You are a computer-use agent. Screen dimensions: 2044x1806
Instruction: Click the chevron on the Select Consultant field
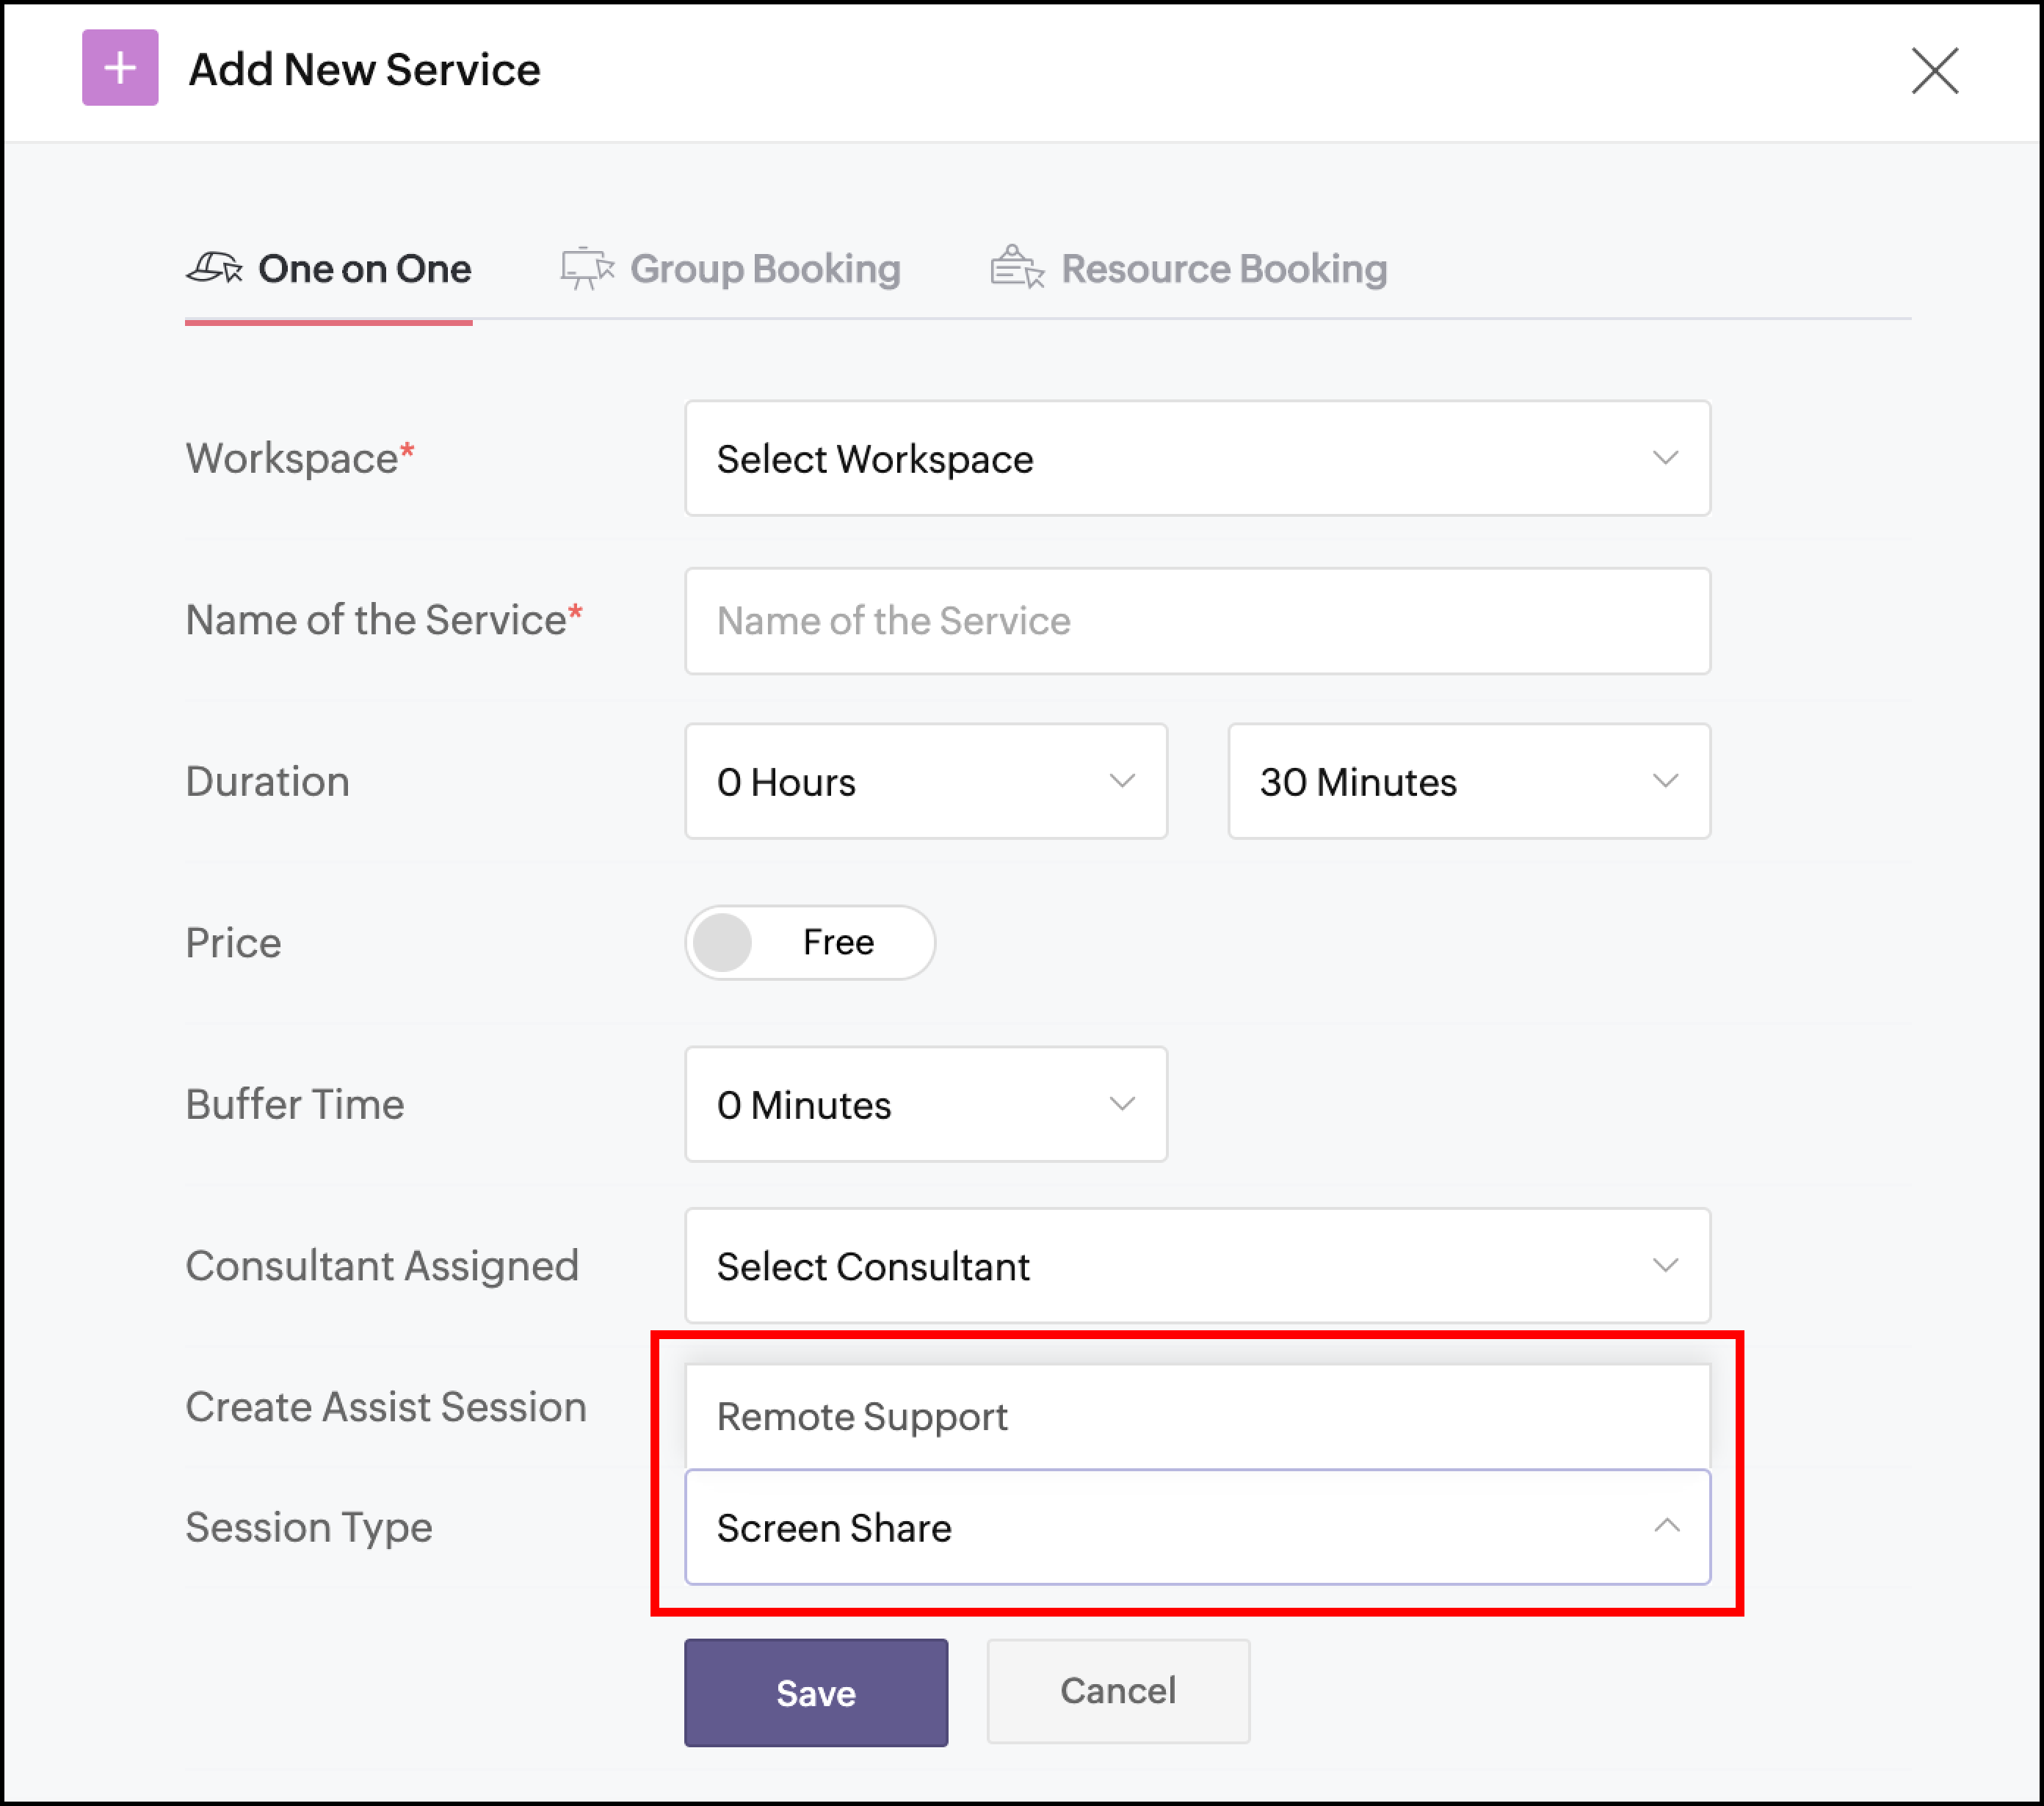point(1663,1266)
